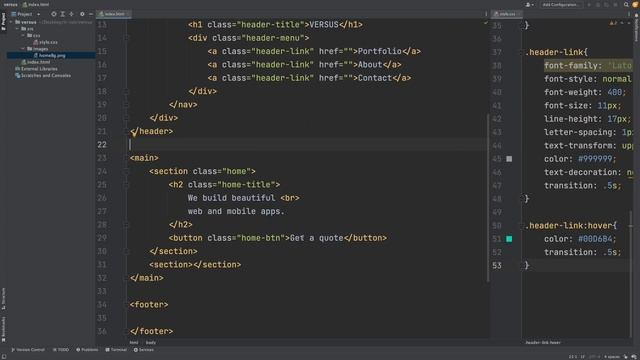Click the fold marker at line 24 section tag
The width and height of the screenshot is (640, 360).
pos(127,171)
